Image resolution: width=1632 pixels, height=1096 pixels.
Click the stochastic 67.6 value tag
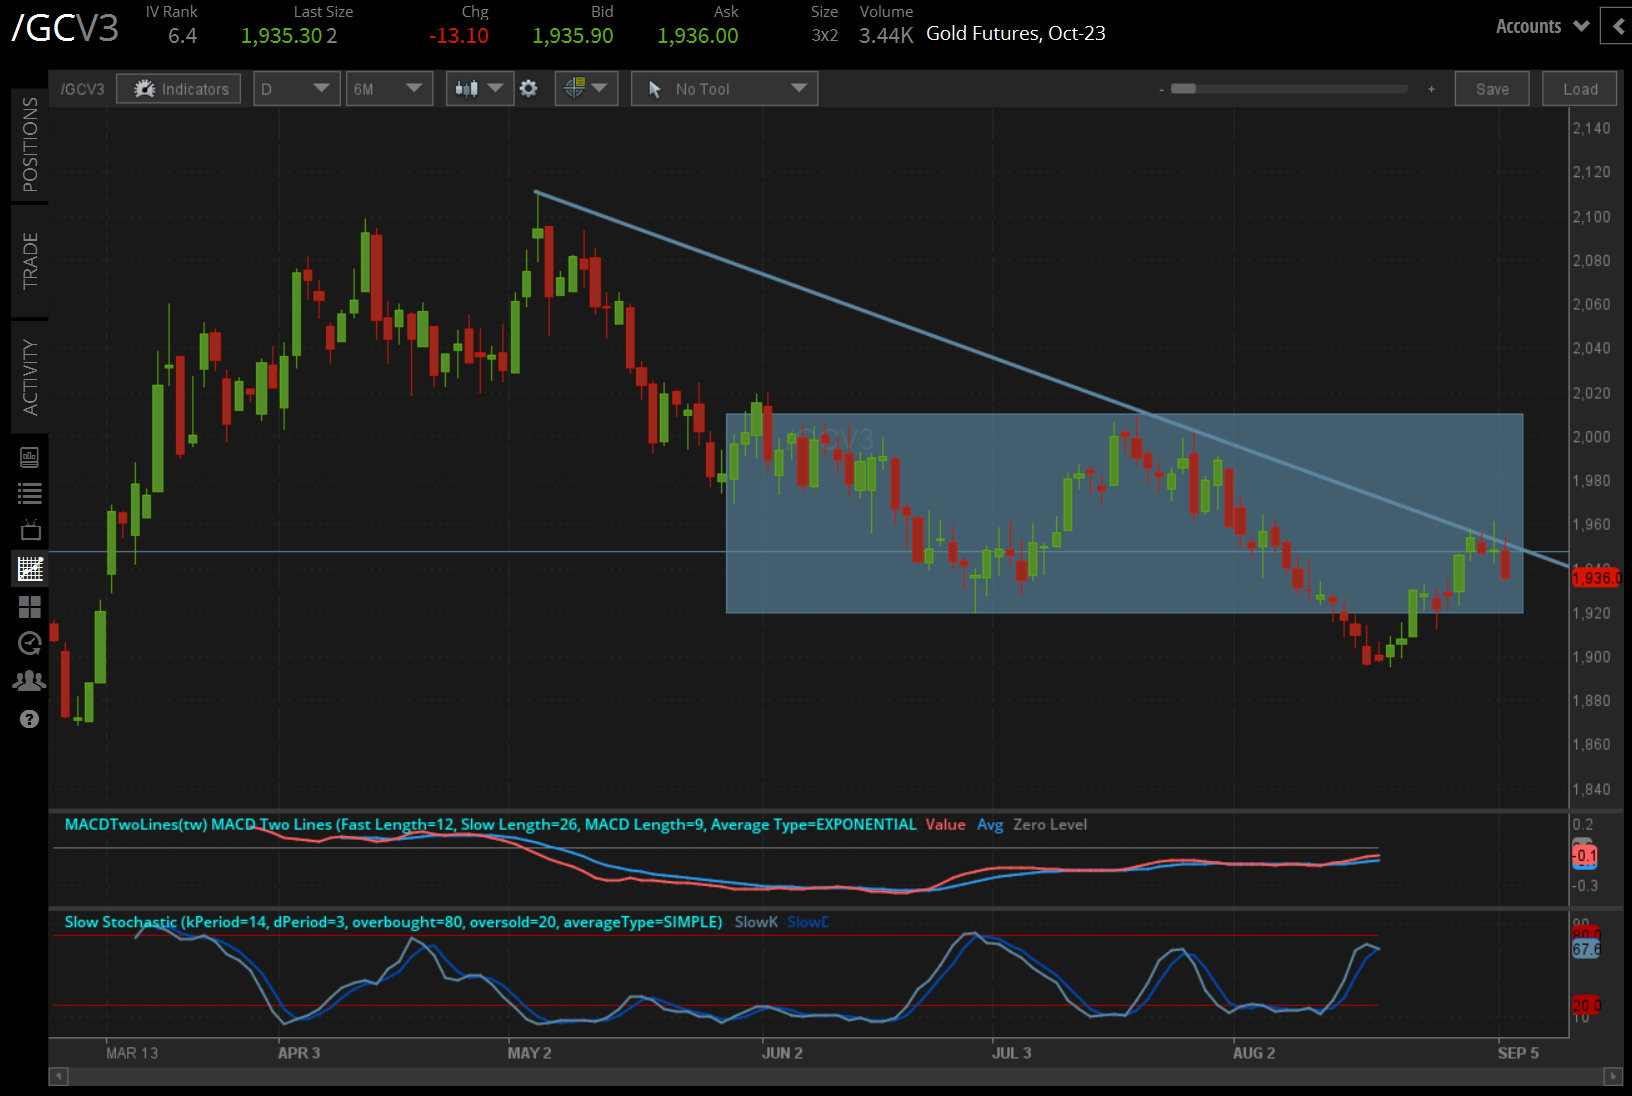1586,949
